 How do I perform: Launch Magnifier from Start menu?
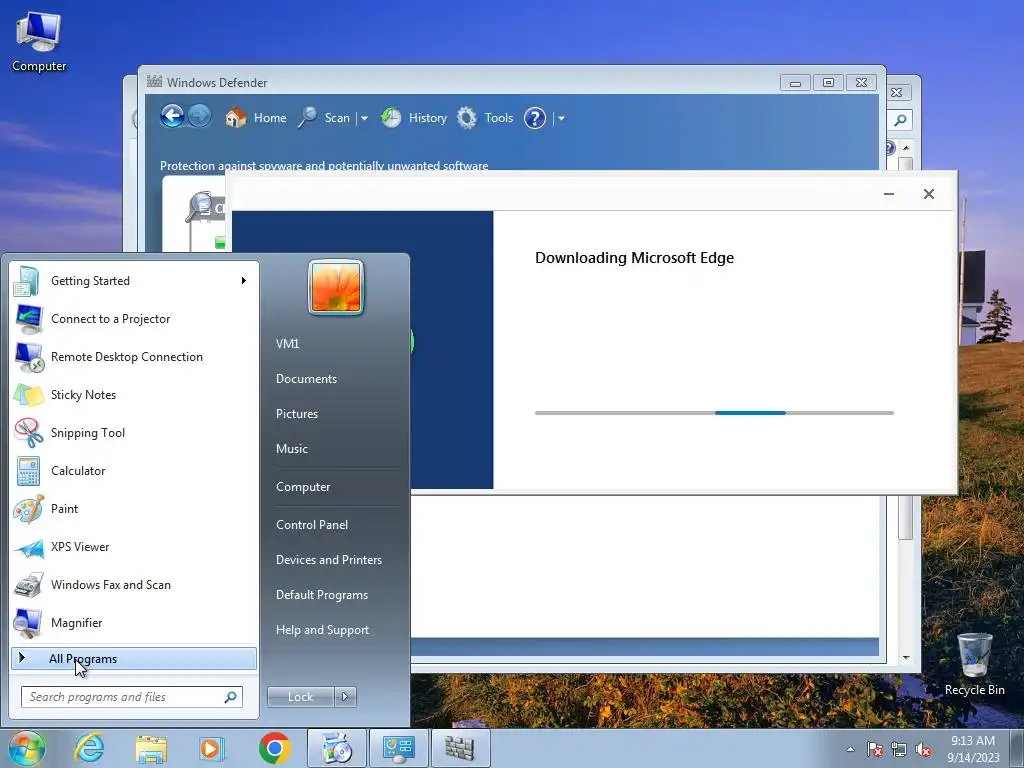click(x=134, y=622)
